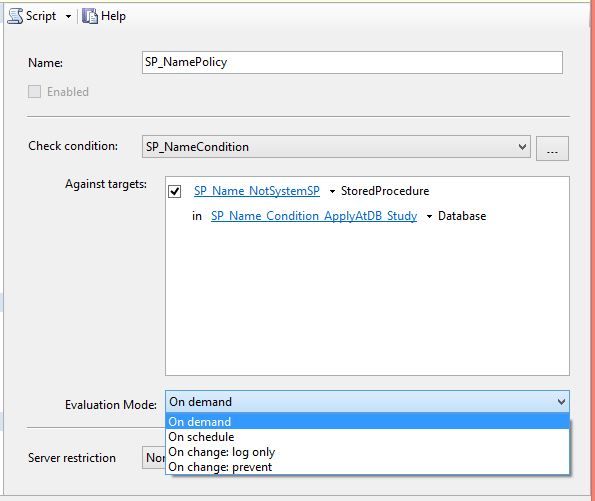595x501 pixels.
Task: Open the Check condition combo box
Action: click(336, 147)
